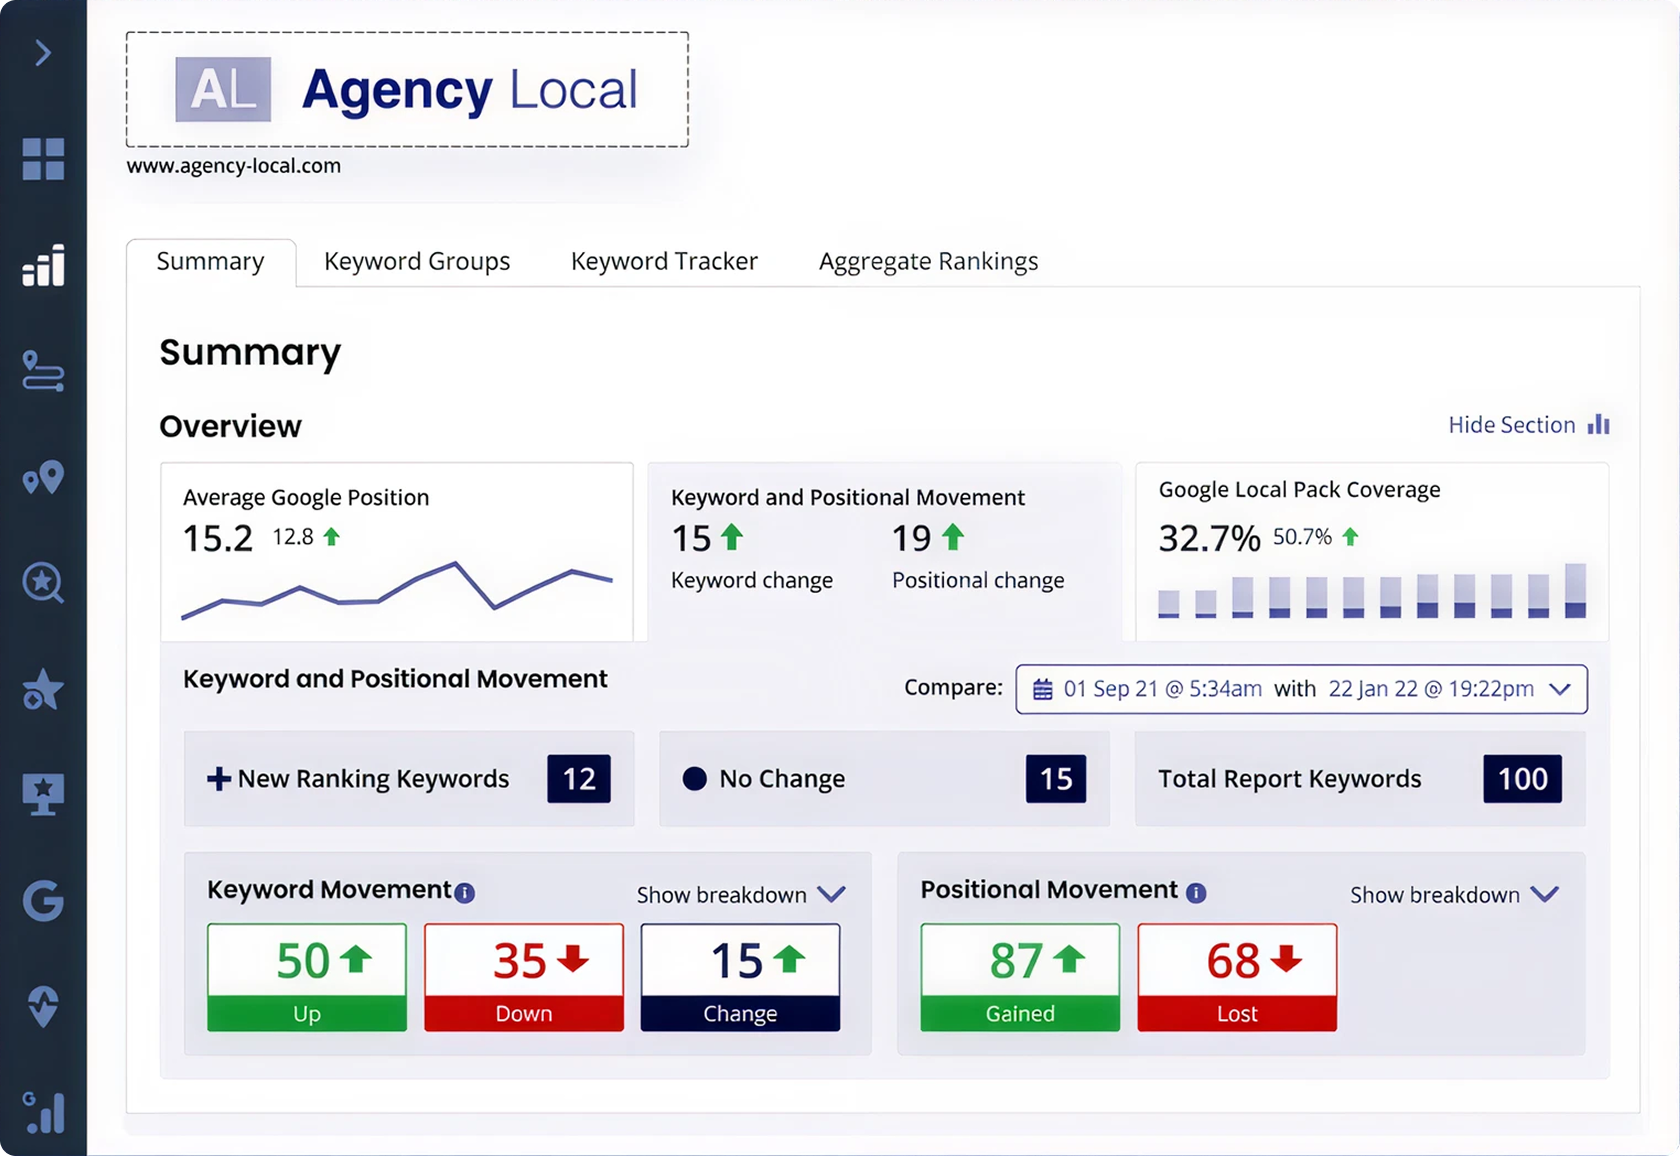
Task: Open the Compare date range dropdown
Action: [x=1301, y=689]
